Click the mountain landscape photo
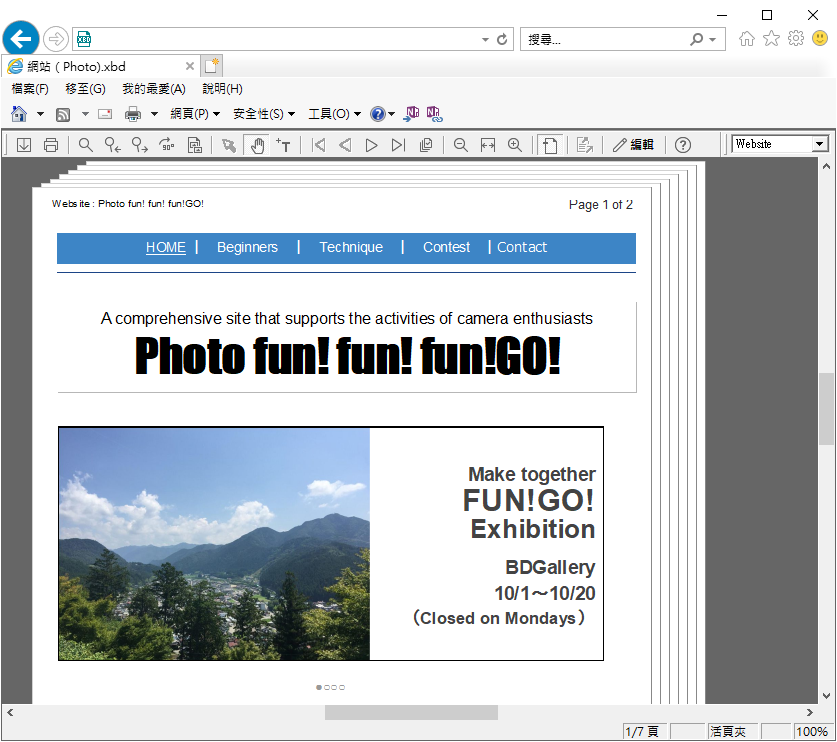 [215, 544]
